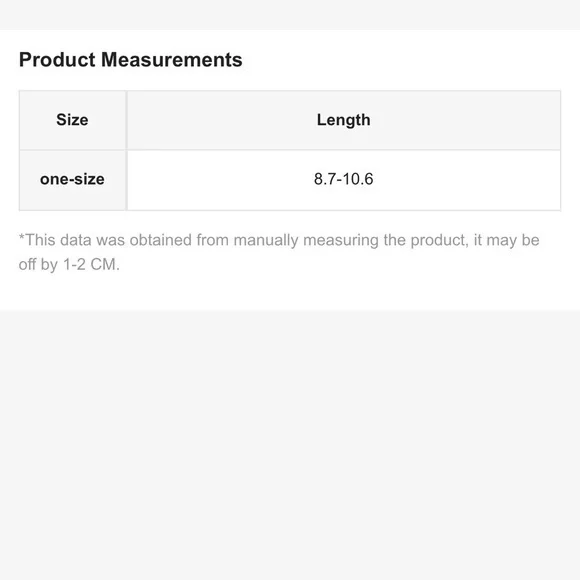Click the word 'obtained' in the note
Screen dimensions: 580x580
[x=161, y=240]
